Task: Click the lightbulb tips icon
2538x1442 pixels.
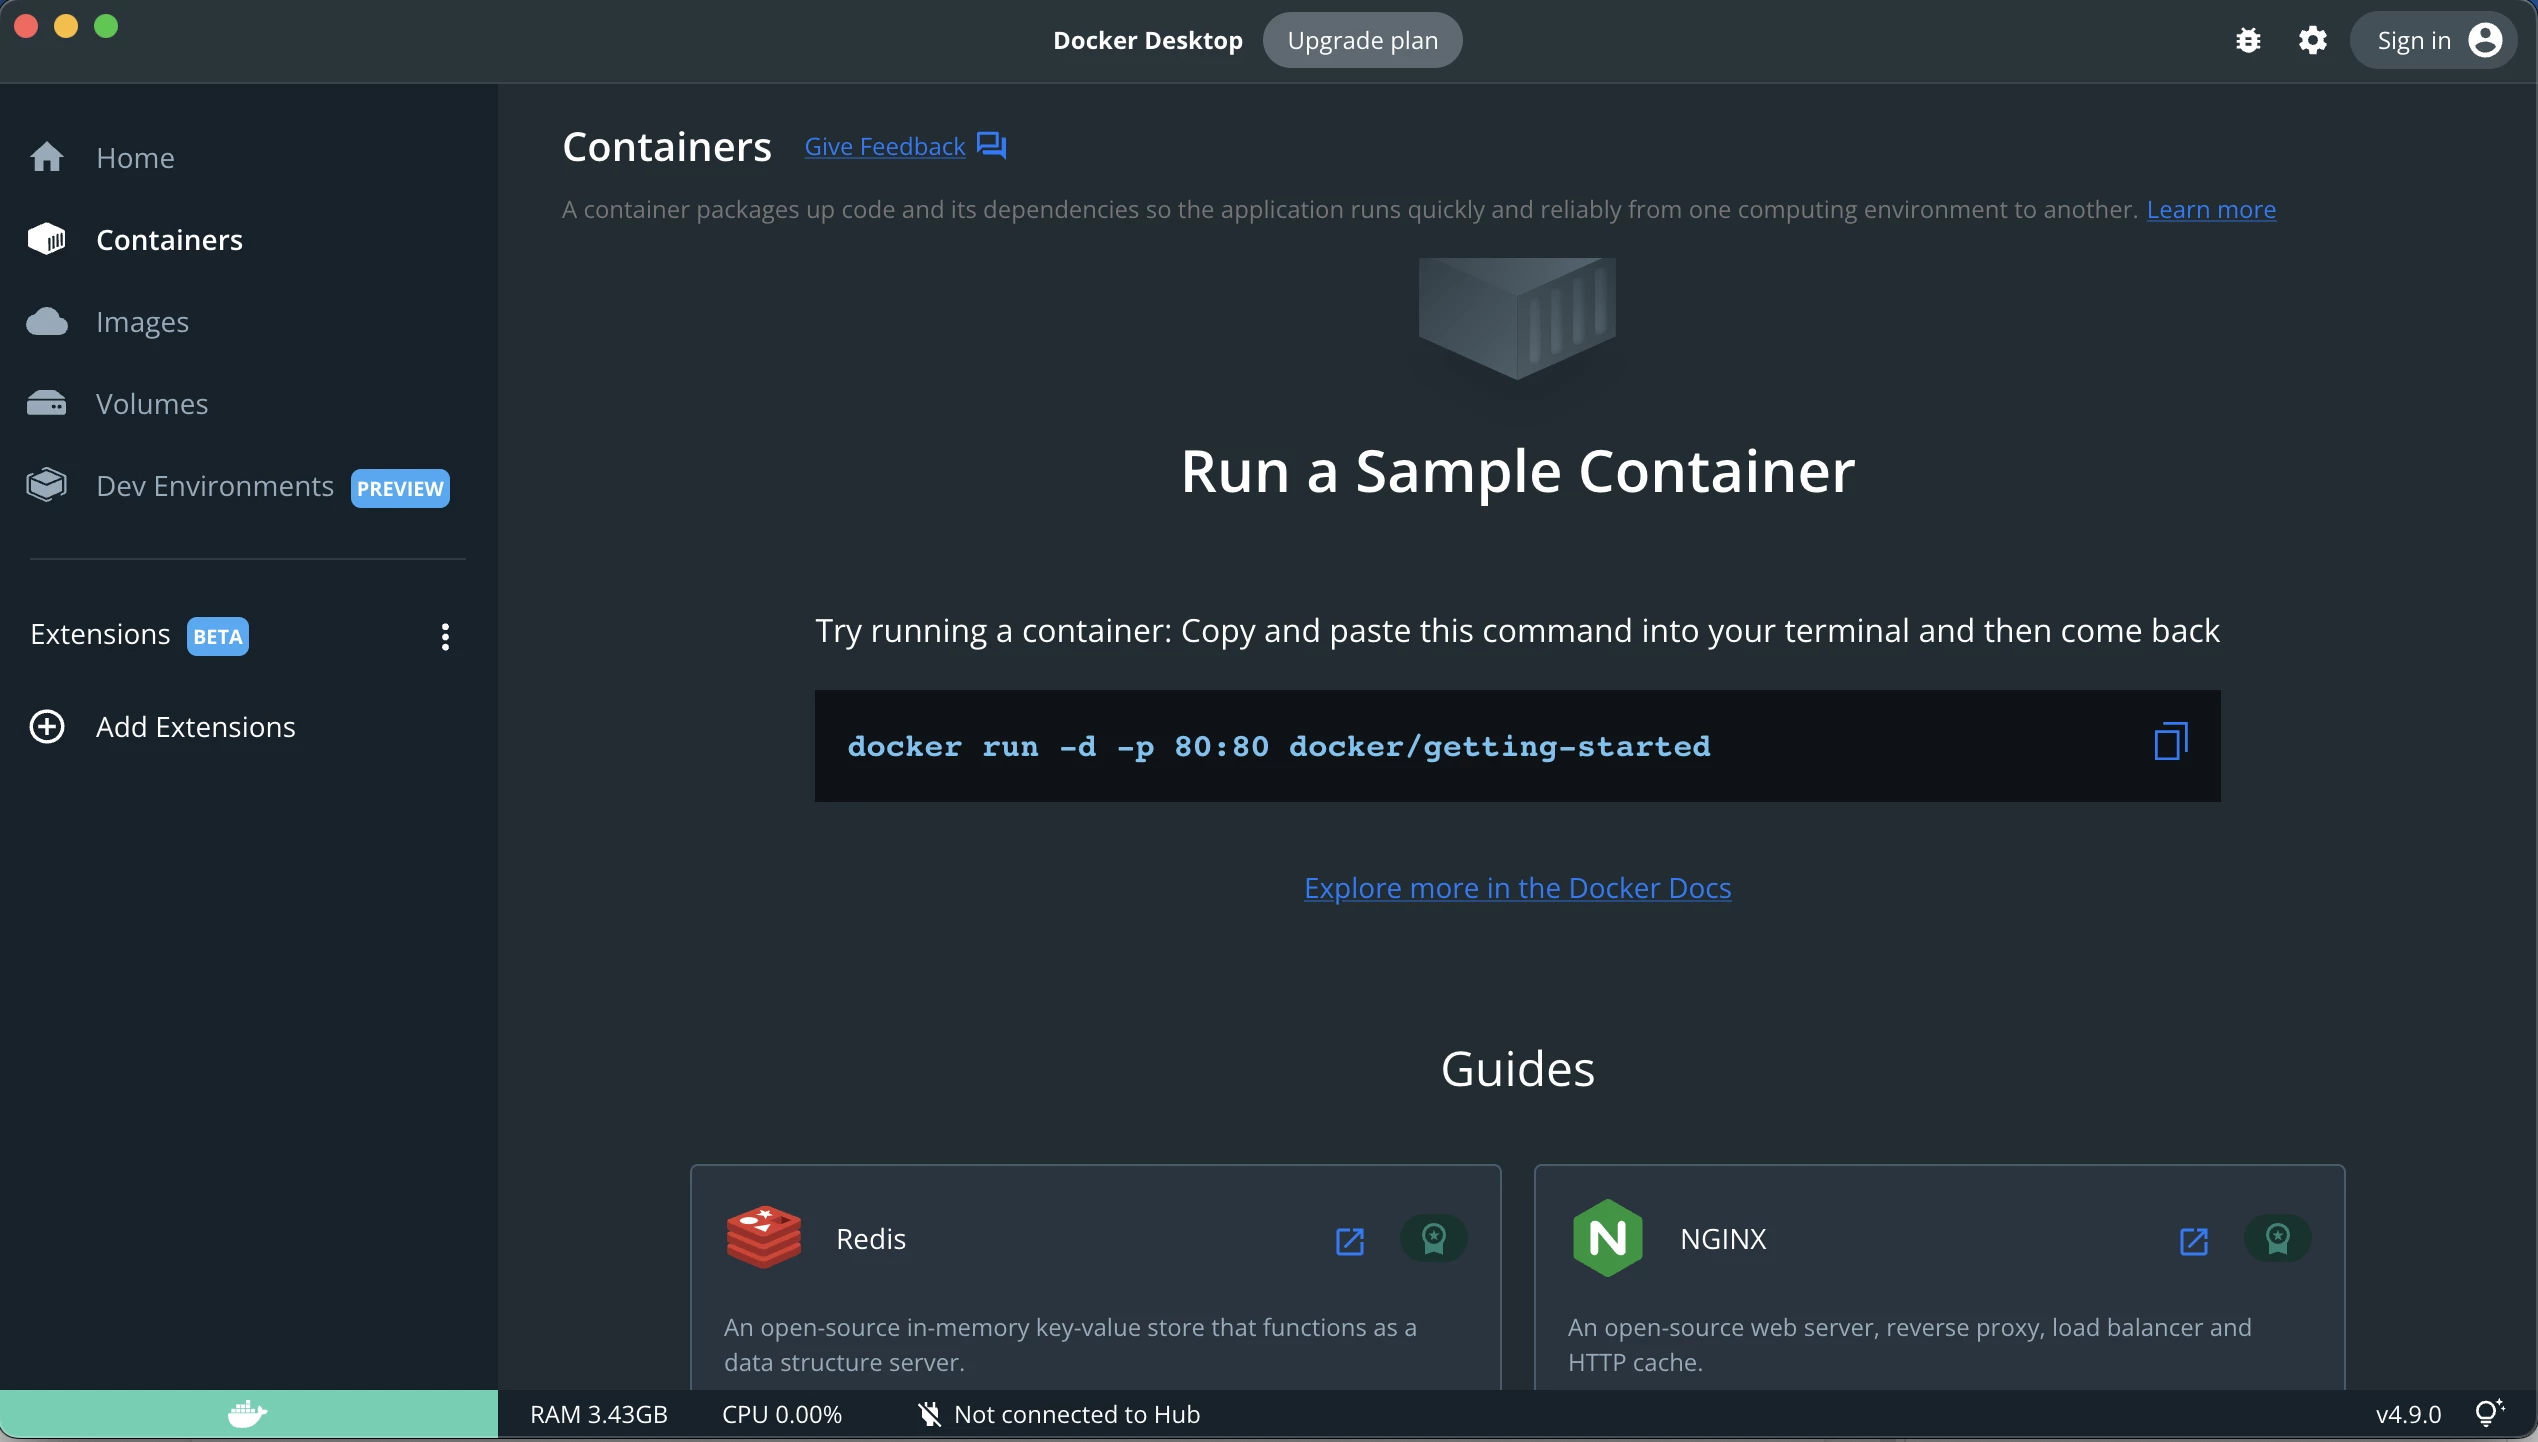Action: point(2488,1413)
